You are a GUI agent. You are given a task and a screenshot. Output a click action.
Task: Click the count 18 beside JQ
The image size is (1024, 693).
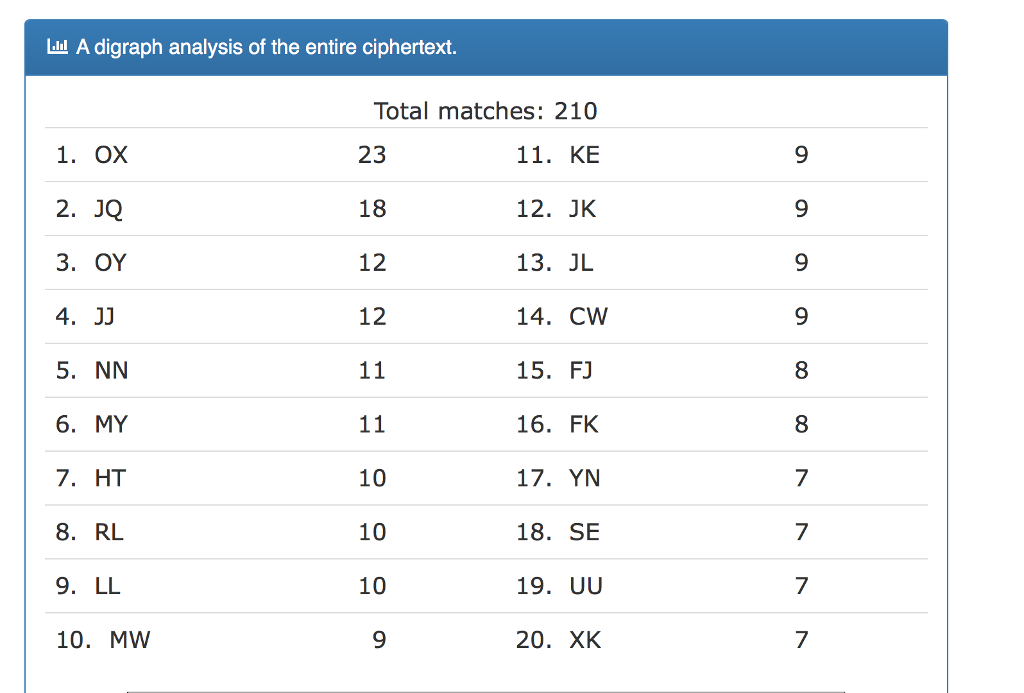click(x=372, y=209)
